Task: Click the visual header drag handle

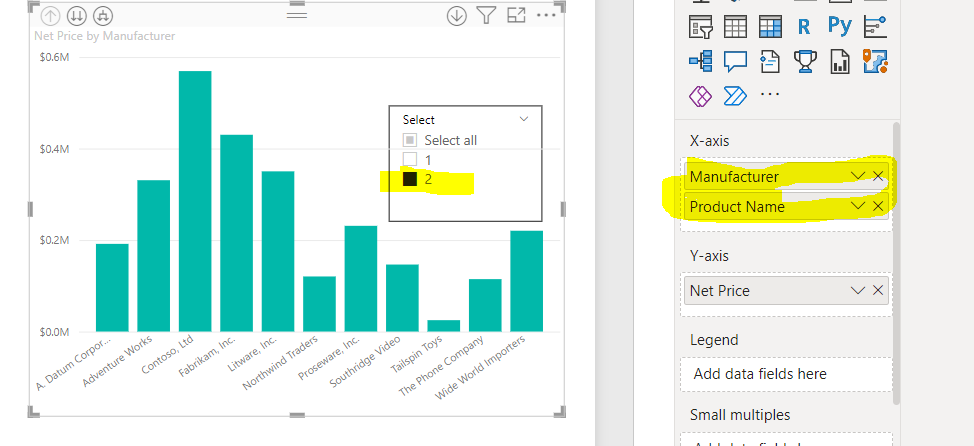Action: (x=297, y=15)
